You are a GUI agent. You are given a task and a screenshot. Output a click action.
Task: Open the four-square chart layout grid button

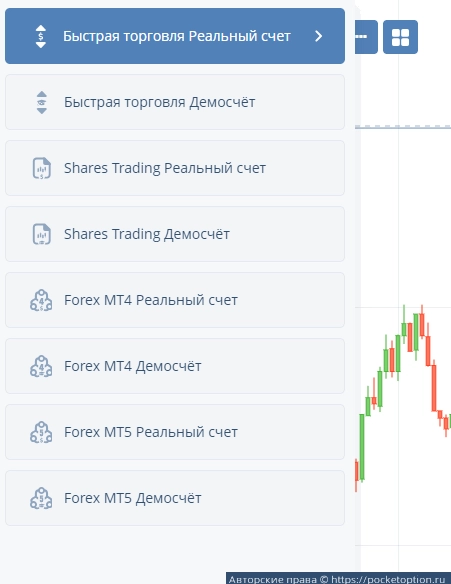click(x=400, y=37)
